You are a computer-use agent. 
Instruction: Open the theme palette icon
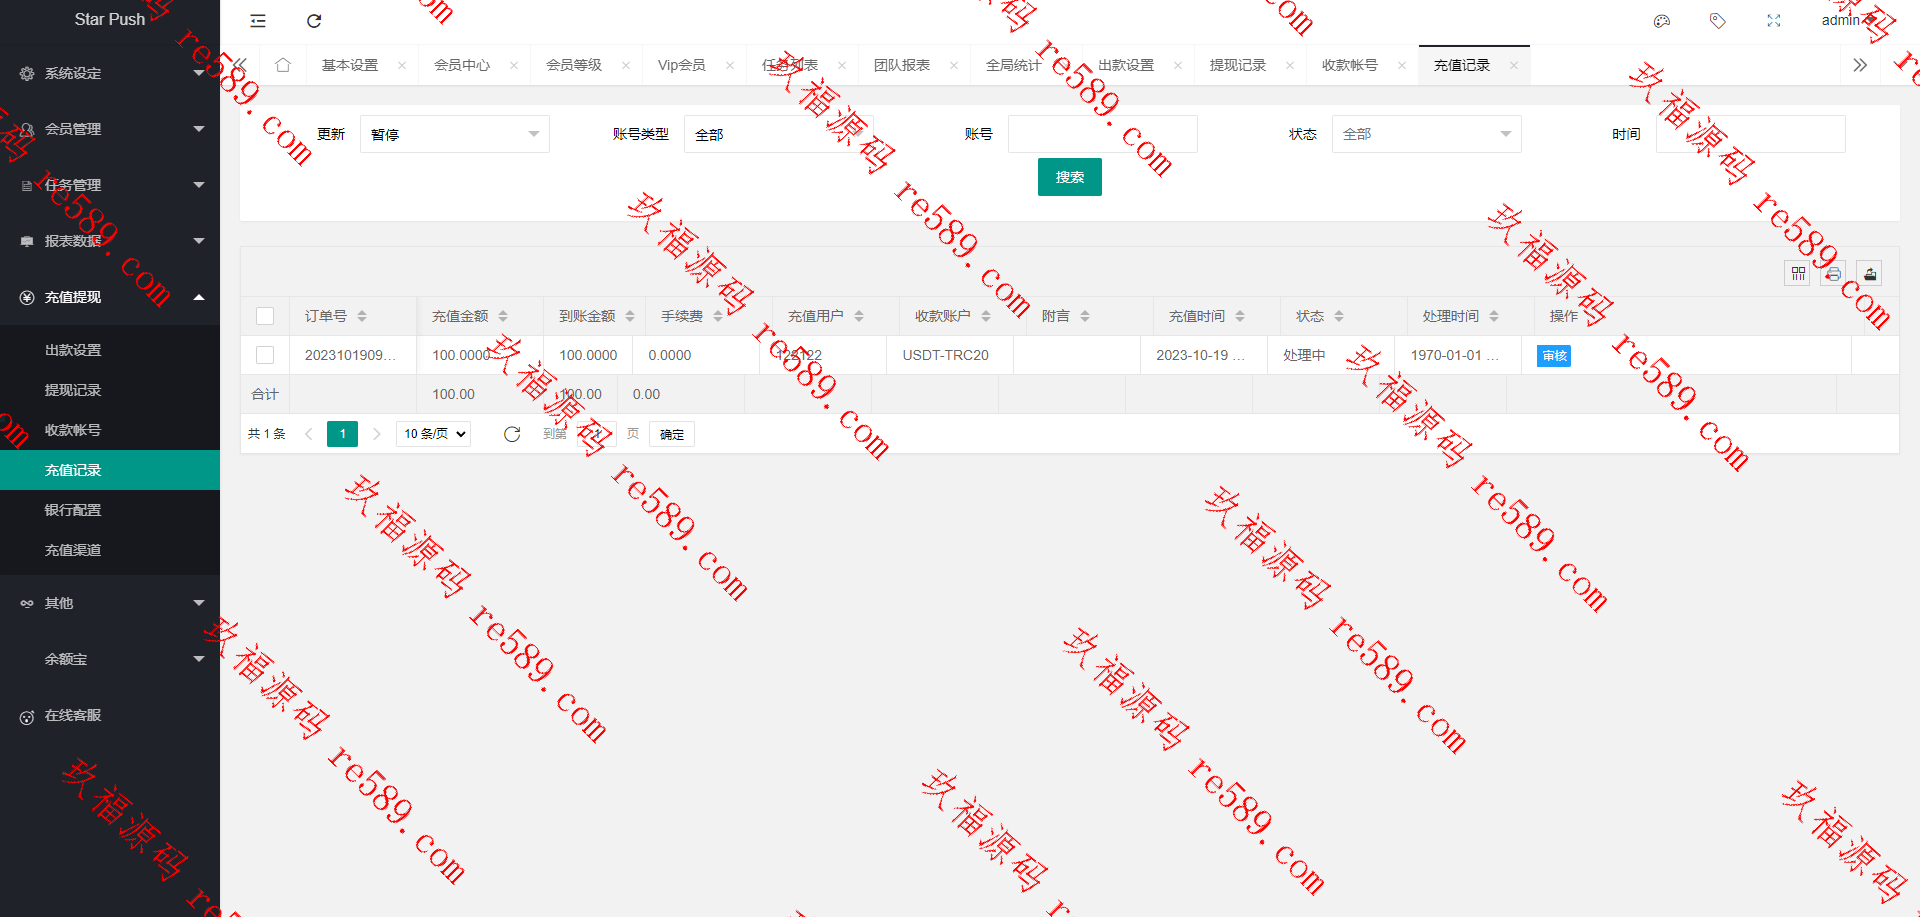[x=1662, y=21]
